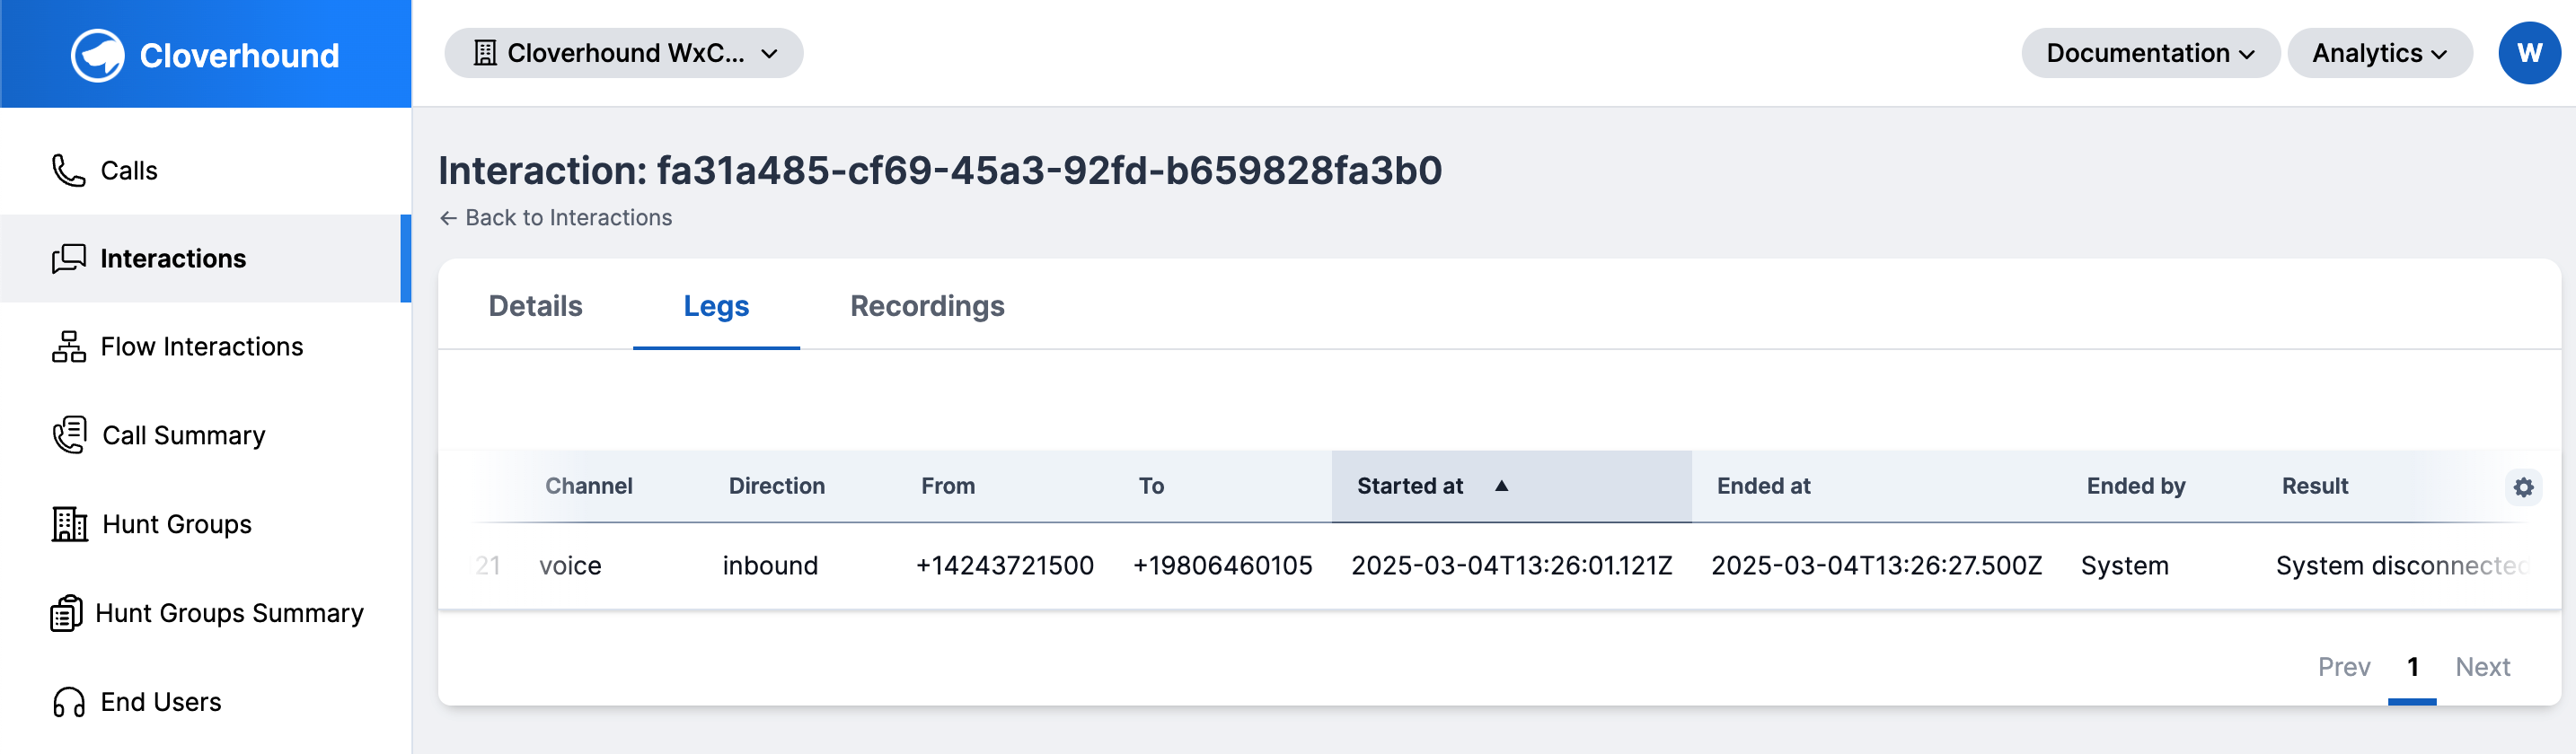Expand the Analytics dropdown menu
Screen dimensions: 2576x754
click(x=2379, y=53)
